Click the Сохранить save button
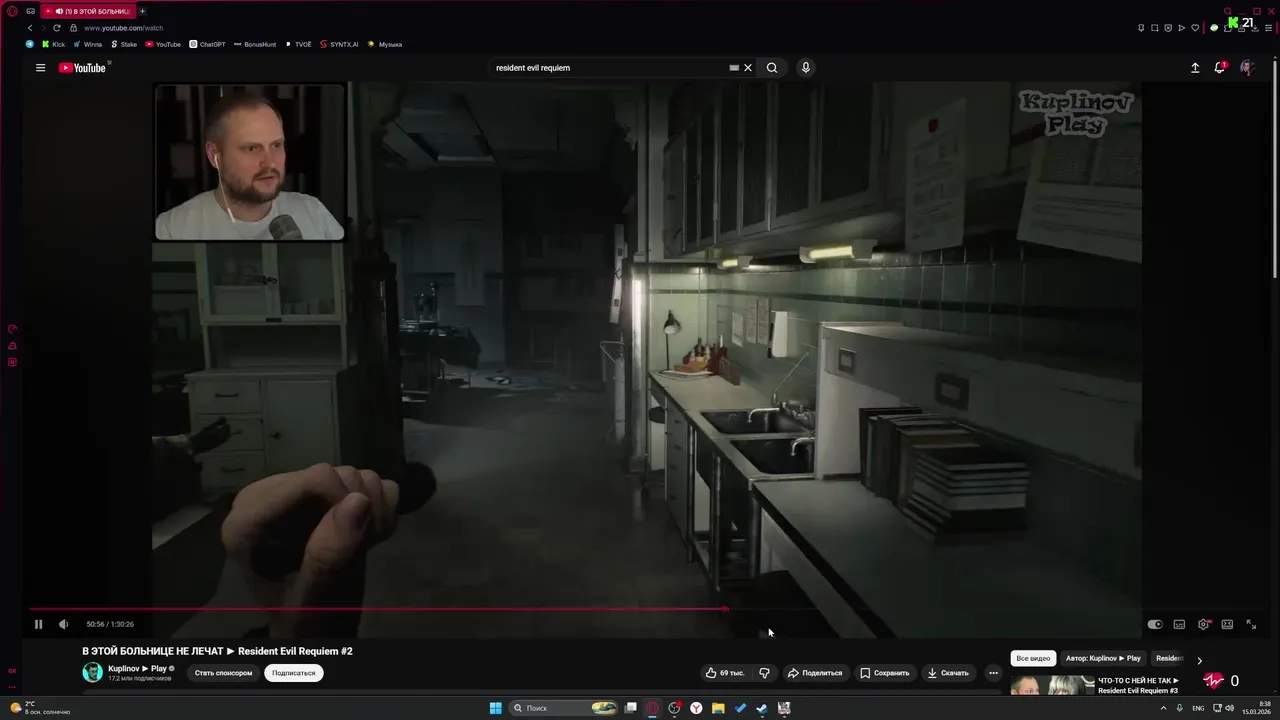 pyautogui.click(x=885, y=673)
